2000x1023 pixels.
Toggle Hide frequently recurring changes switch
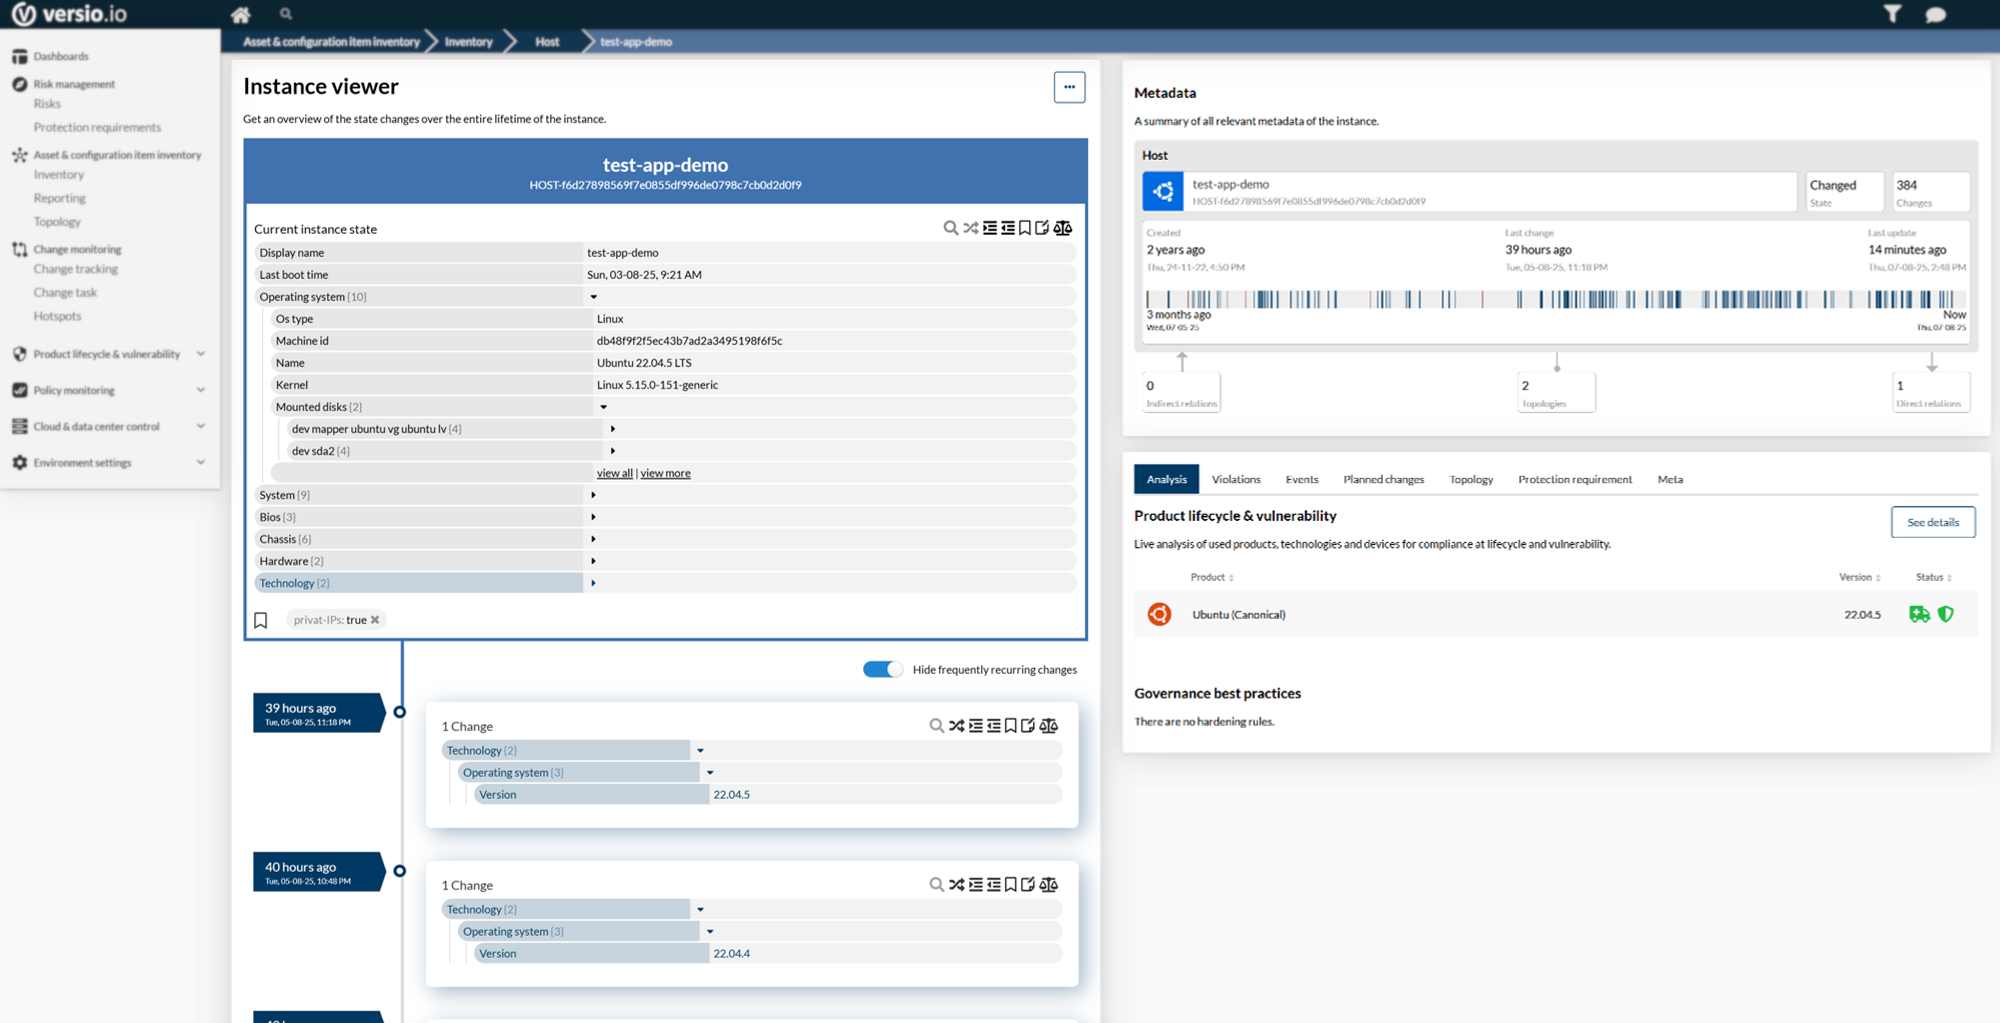tap(882, 669)
